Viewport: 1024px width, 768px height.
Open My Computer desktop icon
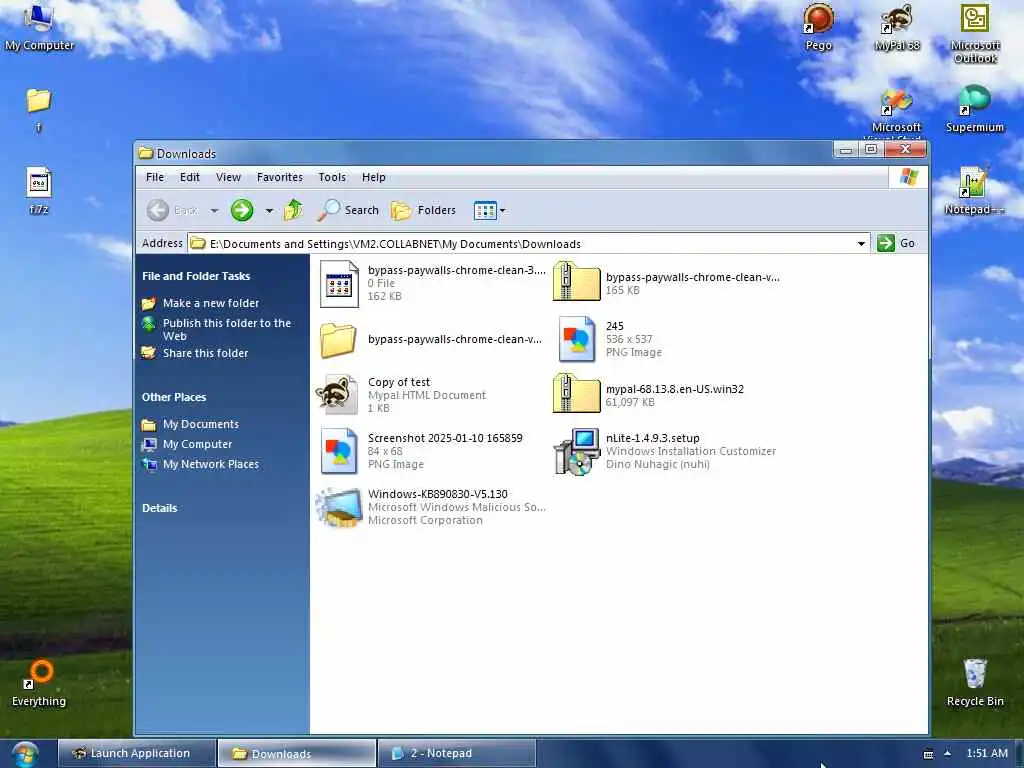click(x=39, y=26)
